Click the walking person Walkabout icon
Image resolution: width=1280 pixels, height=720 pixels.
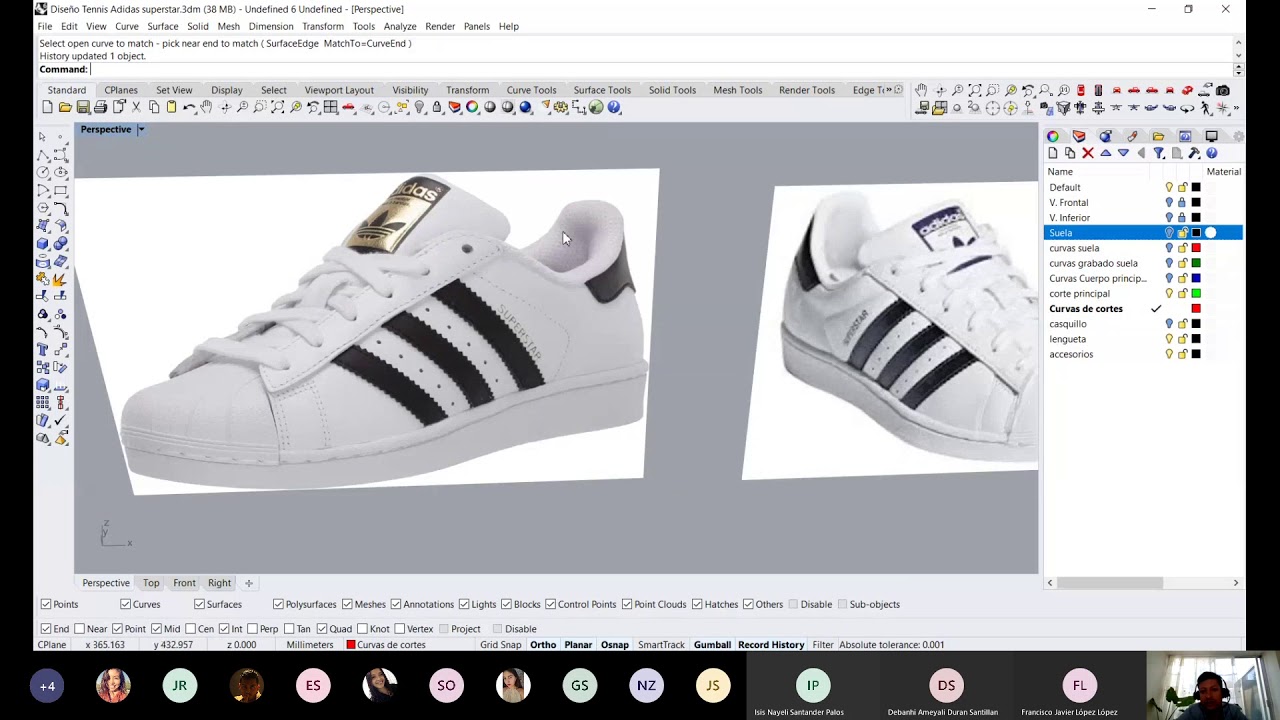(x=1205, y=108)
